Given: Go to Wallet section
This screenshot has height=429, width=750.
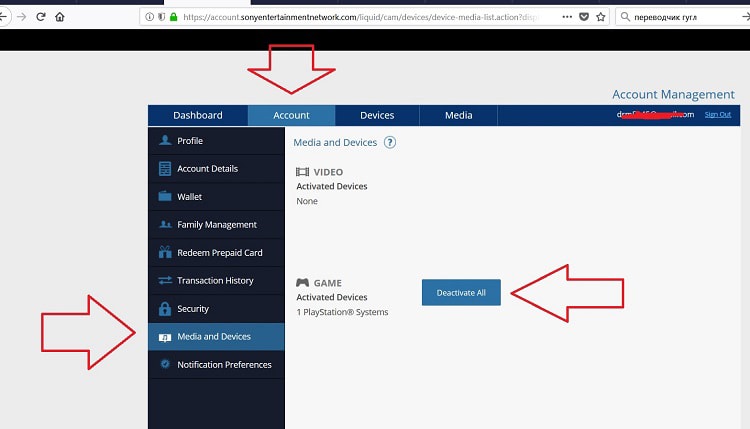Looking at the screenshot, I should (216, 197).
